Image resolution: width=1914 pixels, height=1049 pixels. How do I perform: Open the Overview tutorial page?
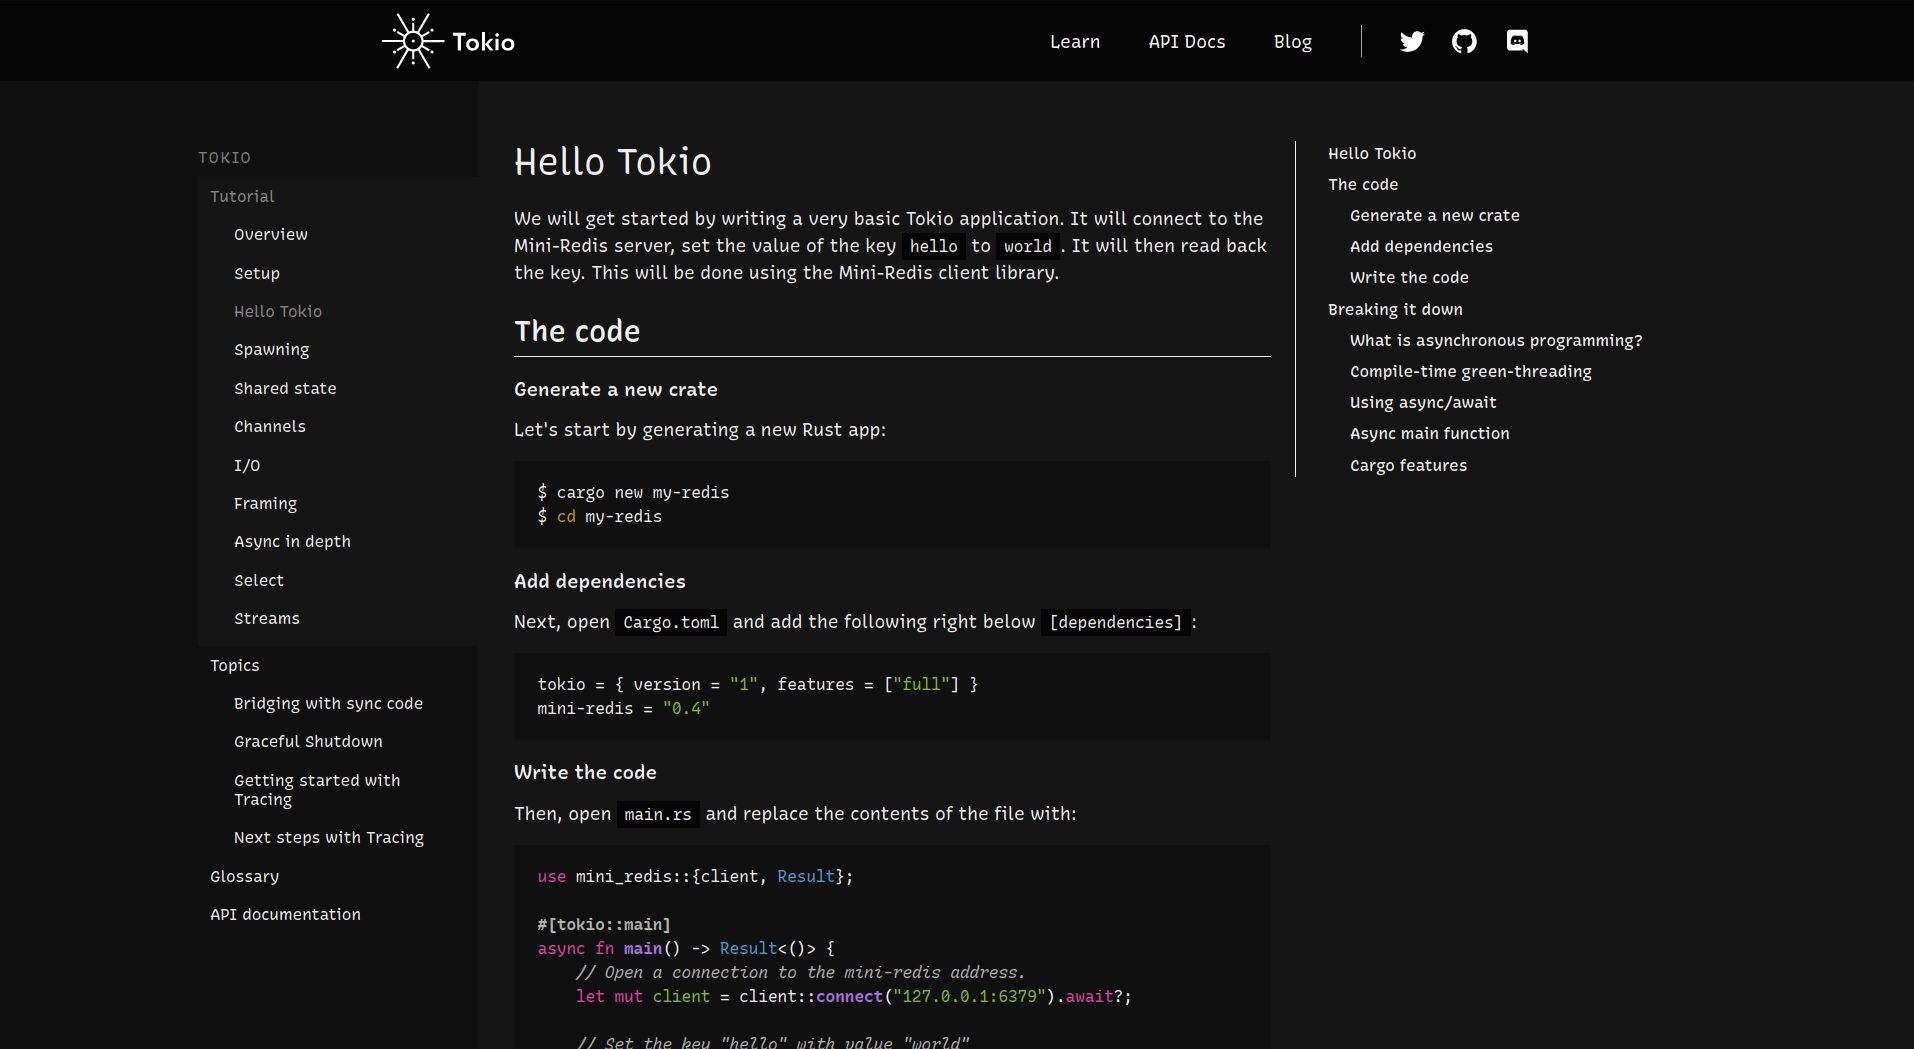pos(271,234)
